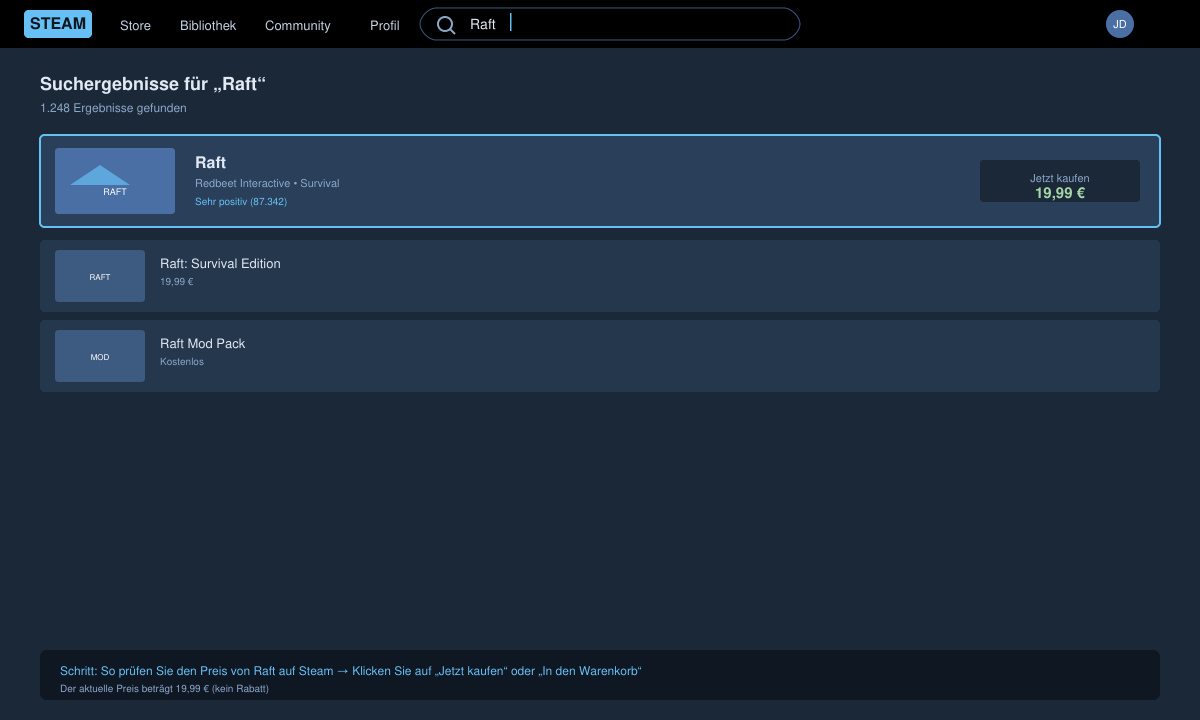Viewport: 1200px width, 720px height.
Task: Click Sehr positiv (87.342) reviews link
Action: 241,202
